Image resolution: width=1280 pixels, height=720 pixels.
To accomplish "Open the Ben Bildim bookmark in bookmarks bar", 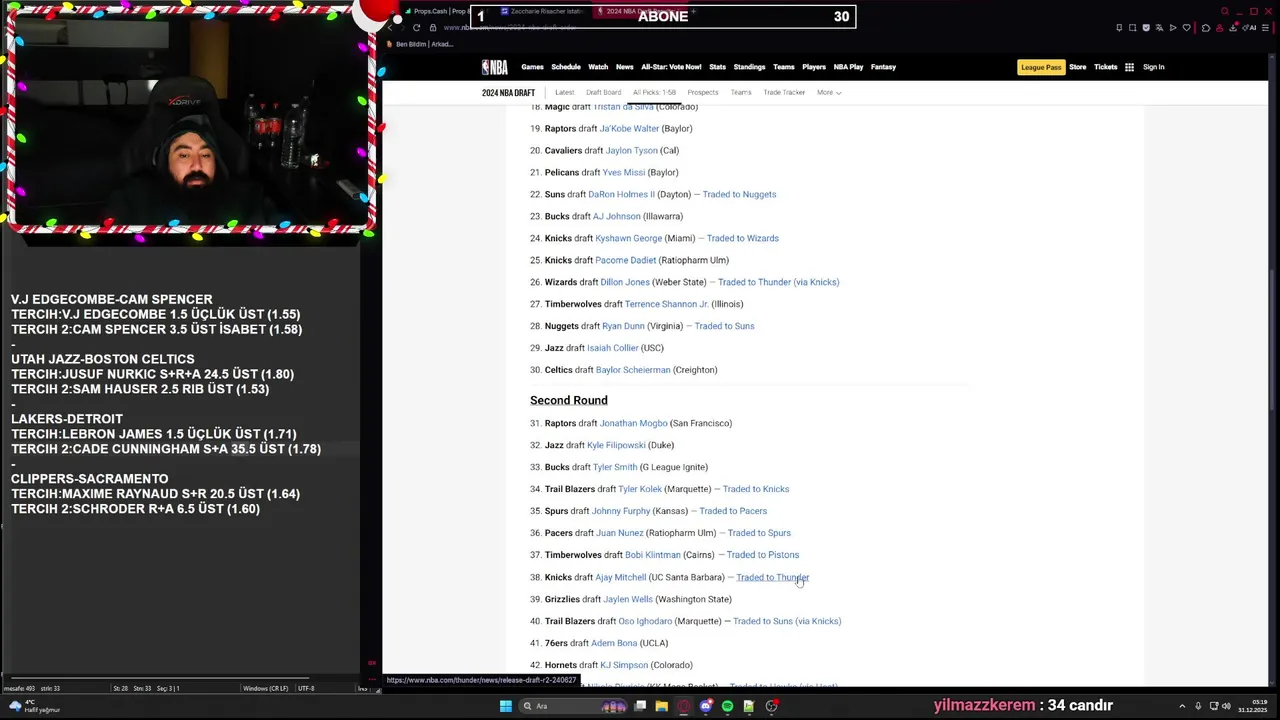I will point(420,44).
